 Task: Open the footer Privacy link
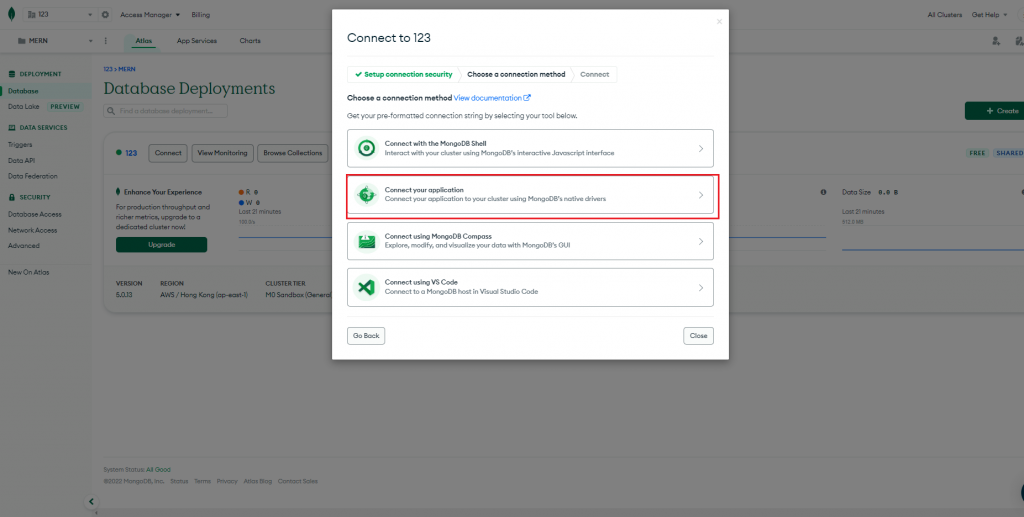click(227, 481)
